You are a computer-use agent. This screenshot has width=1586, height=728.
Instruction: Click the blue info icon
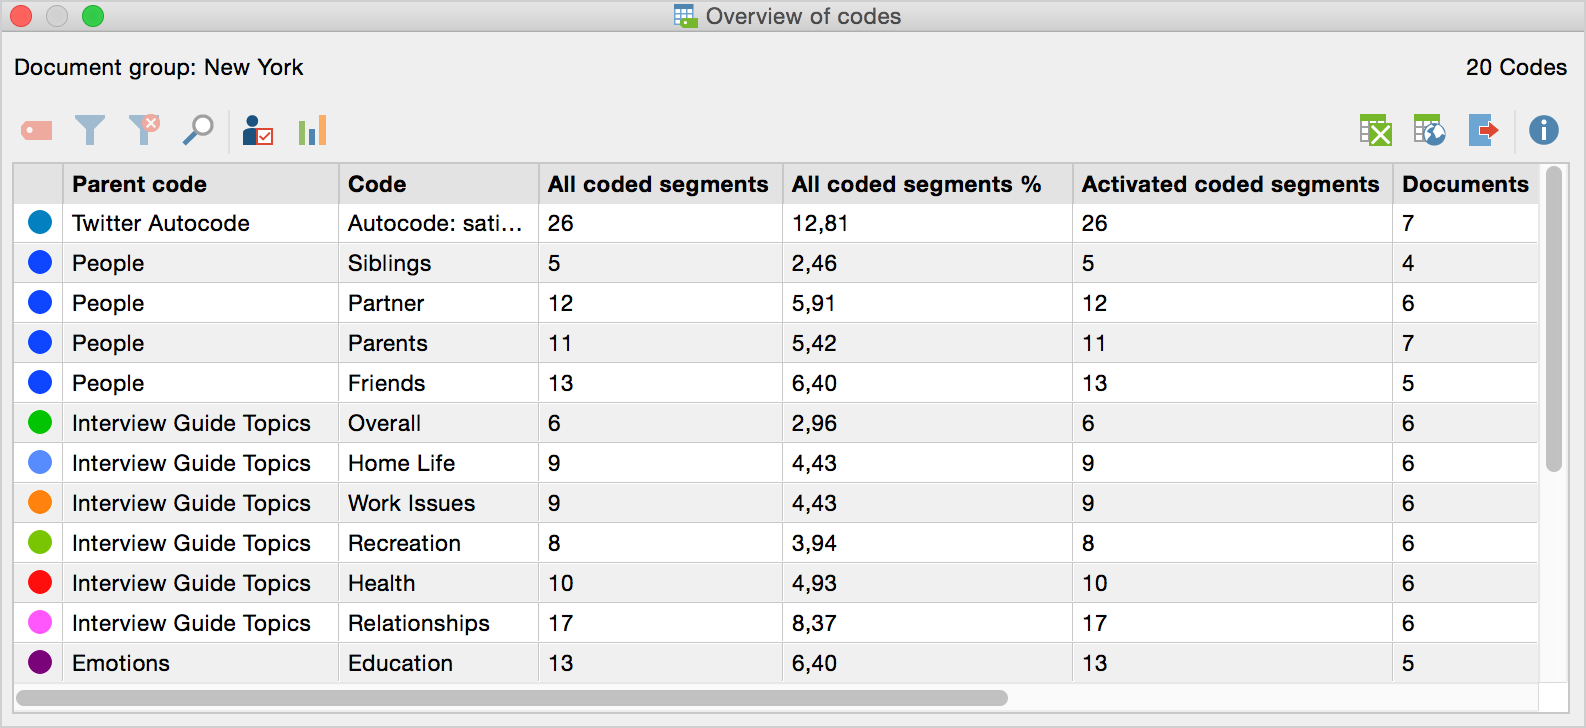click(x=1543, y=130)
